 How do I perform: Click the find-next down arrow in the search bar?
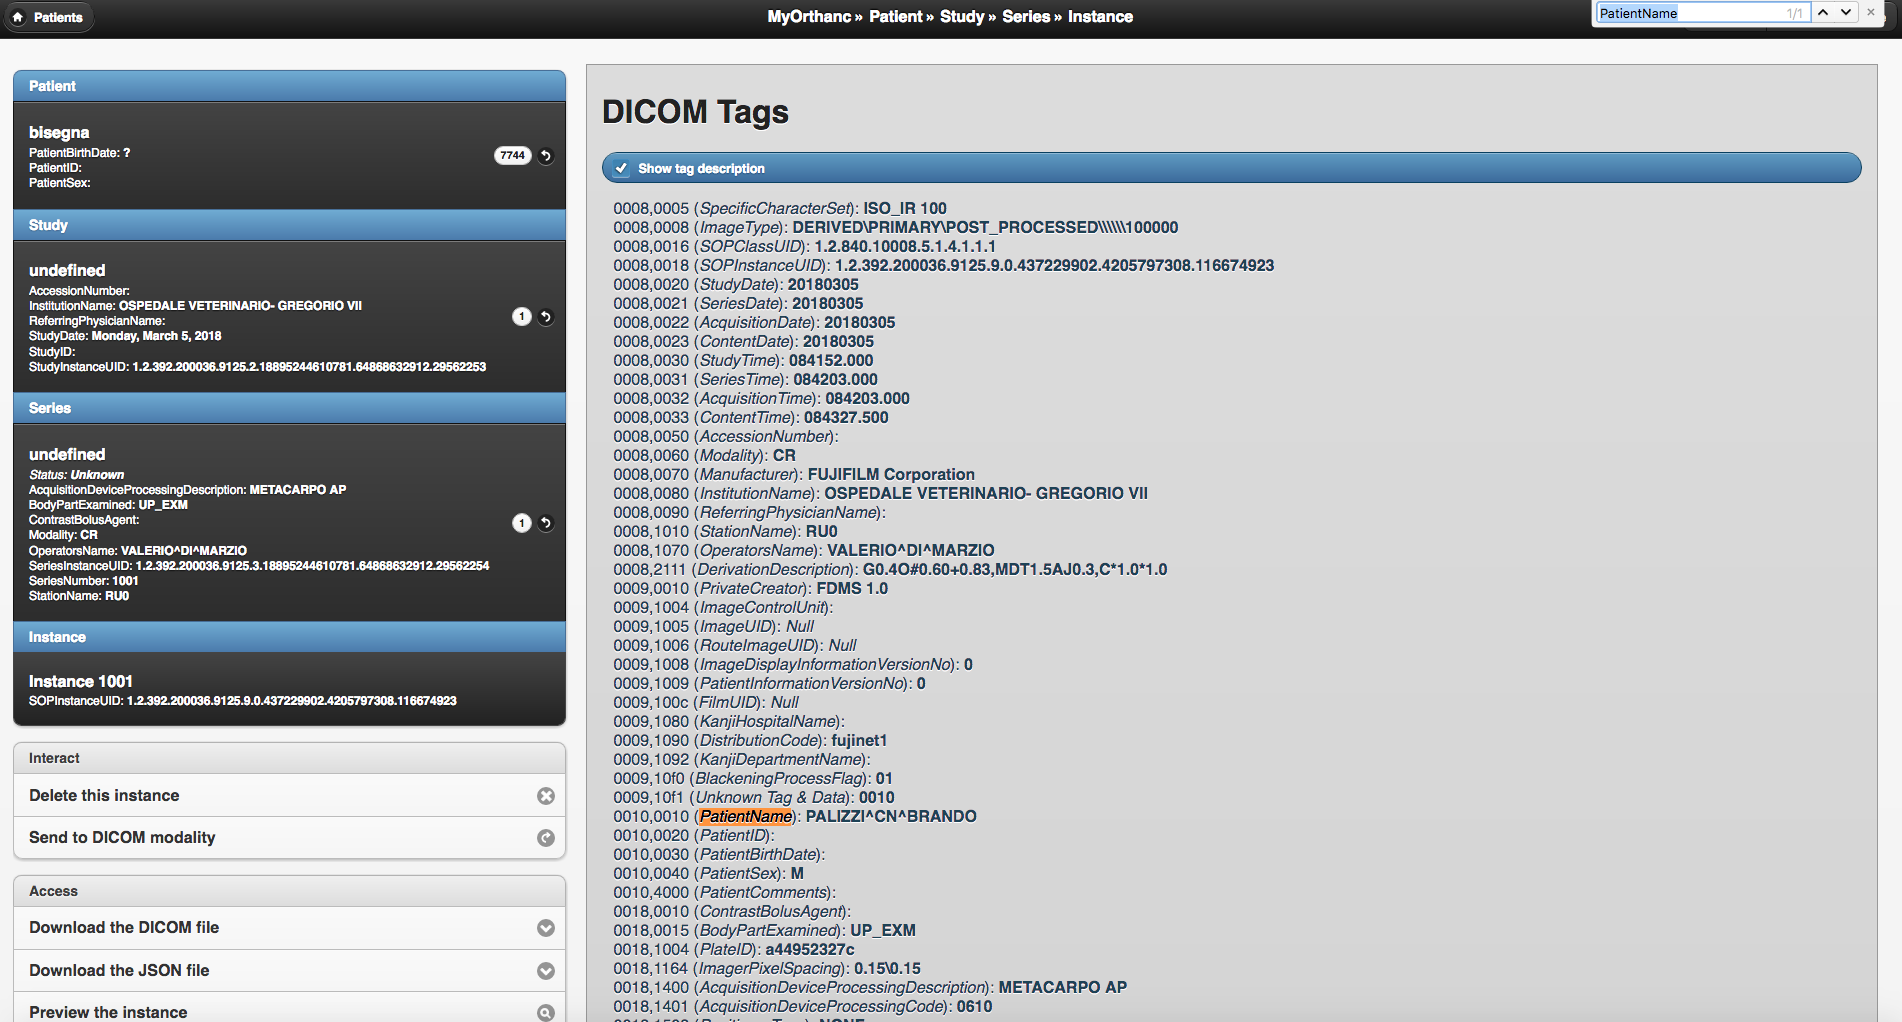(x=1845, y=12)
